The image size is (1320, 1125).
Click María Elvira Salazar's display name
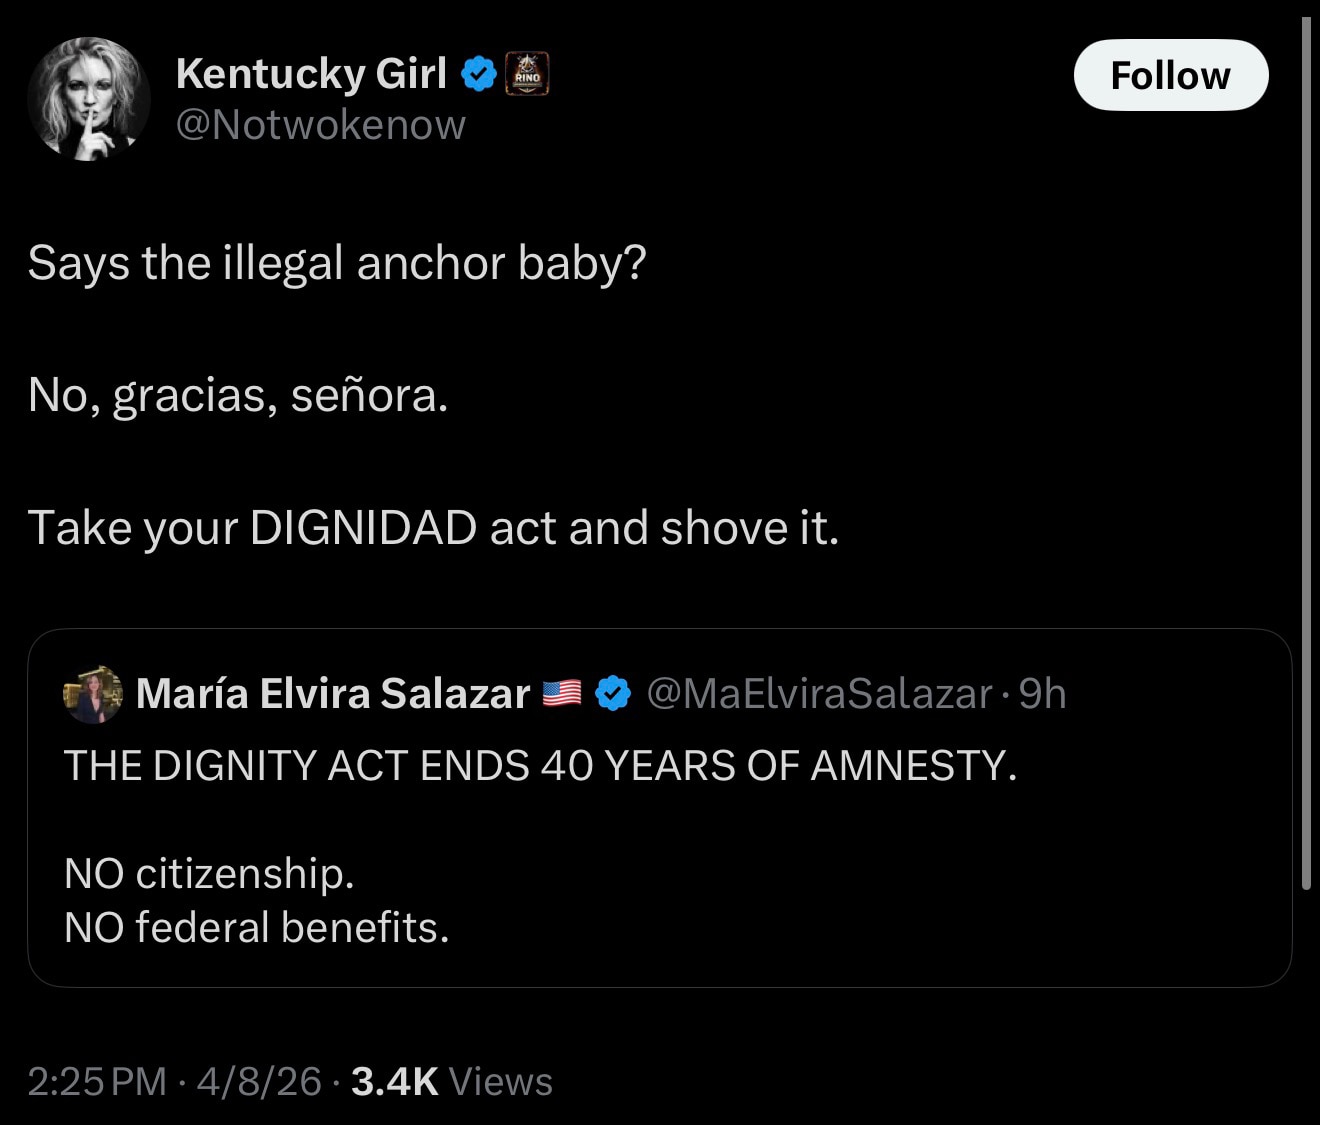click(x=333, y=692)
